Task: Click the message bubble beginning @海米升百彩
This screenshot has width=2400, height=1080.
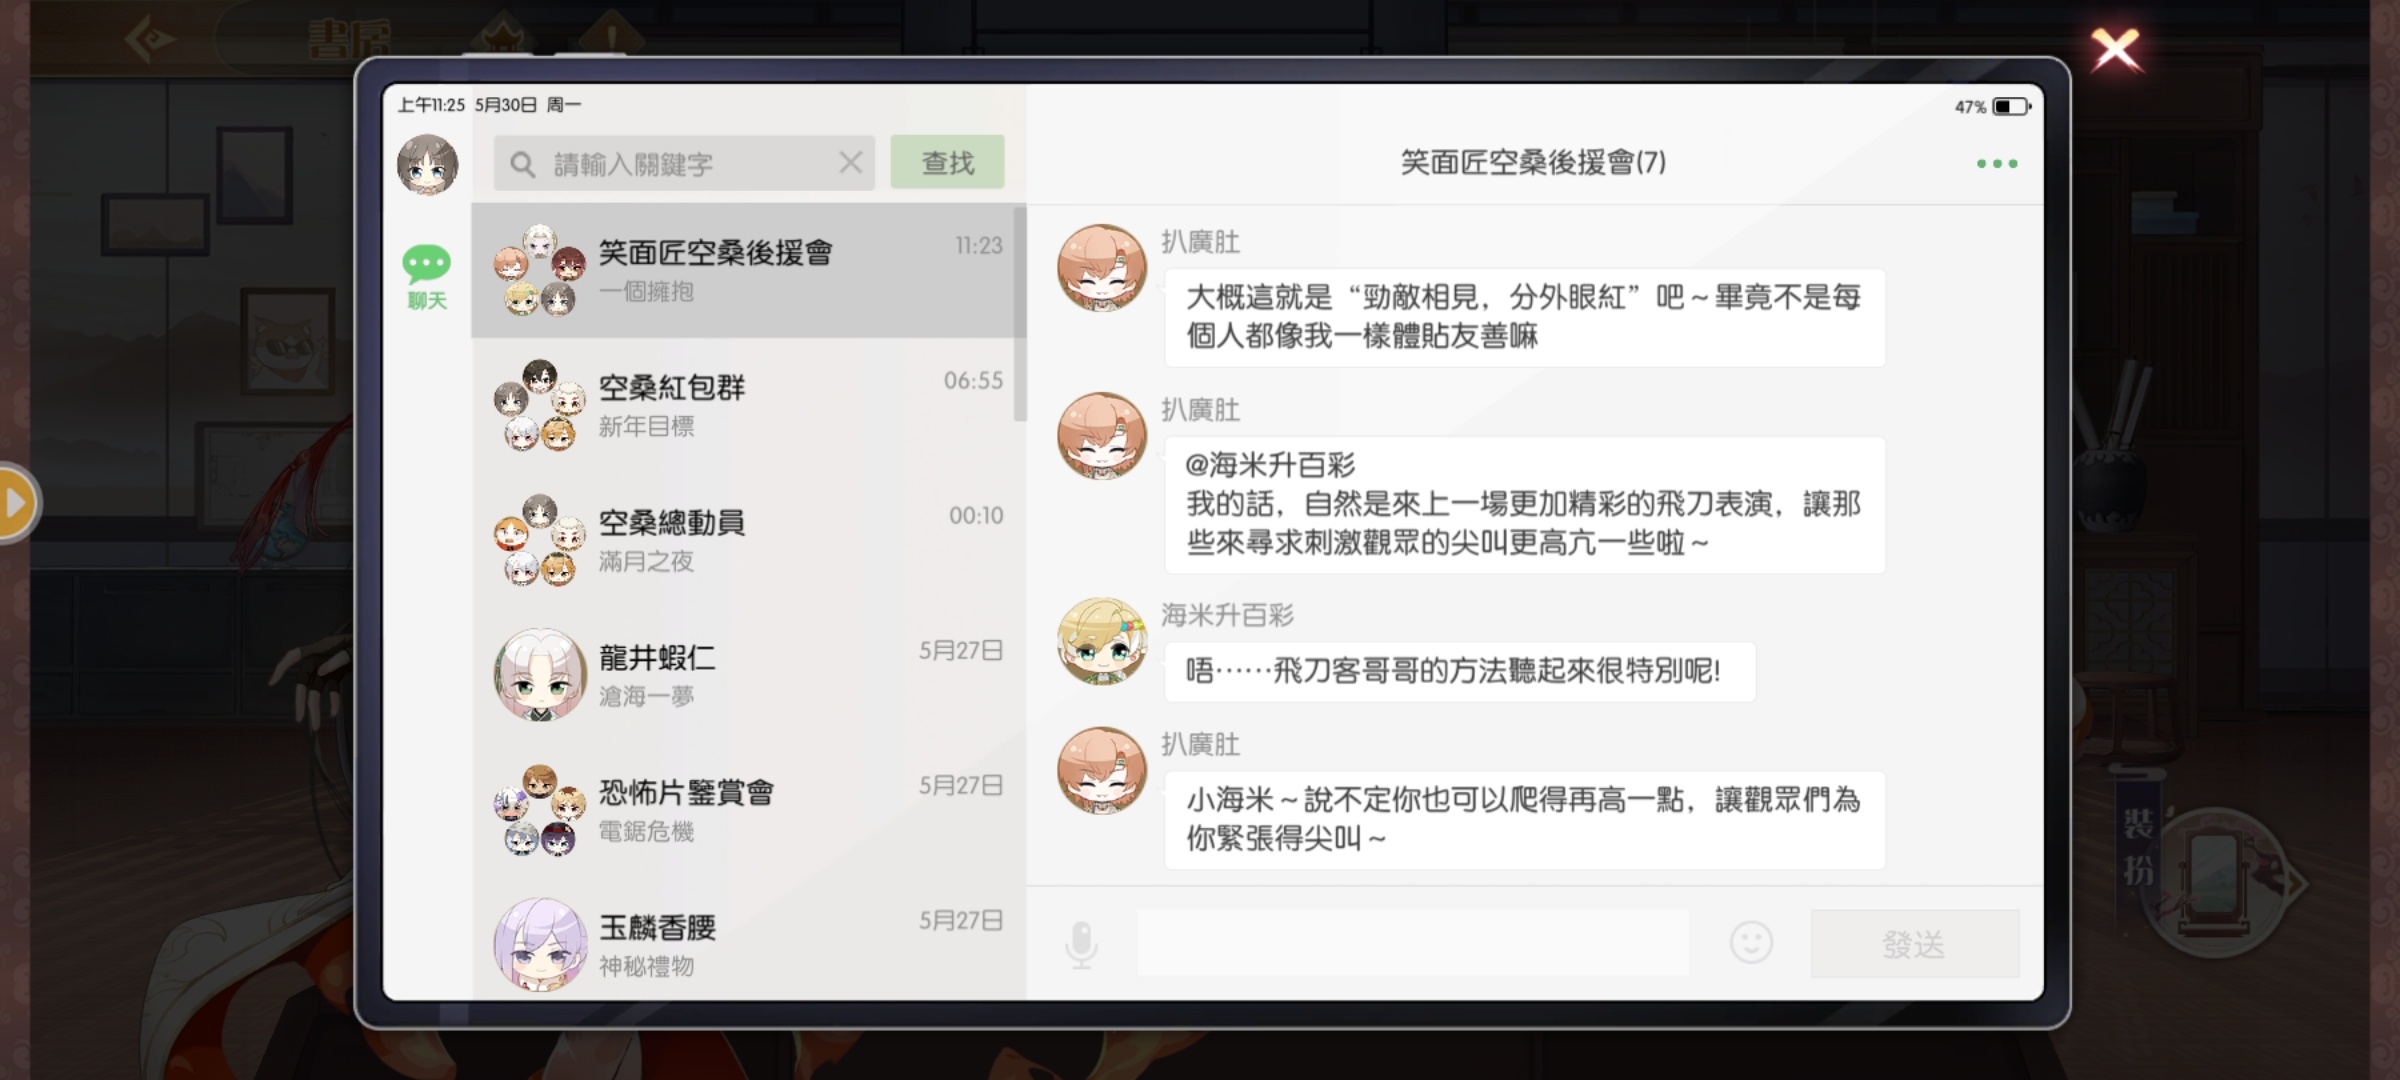Action: [1525, 505]
